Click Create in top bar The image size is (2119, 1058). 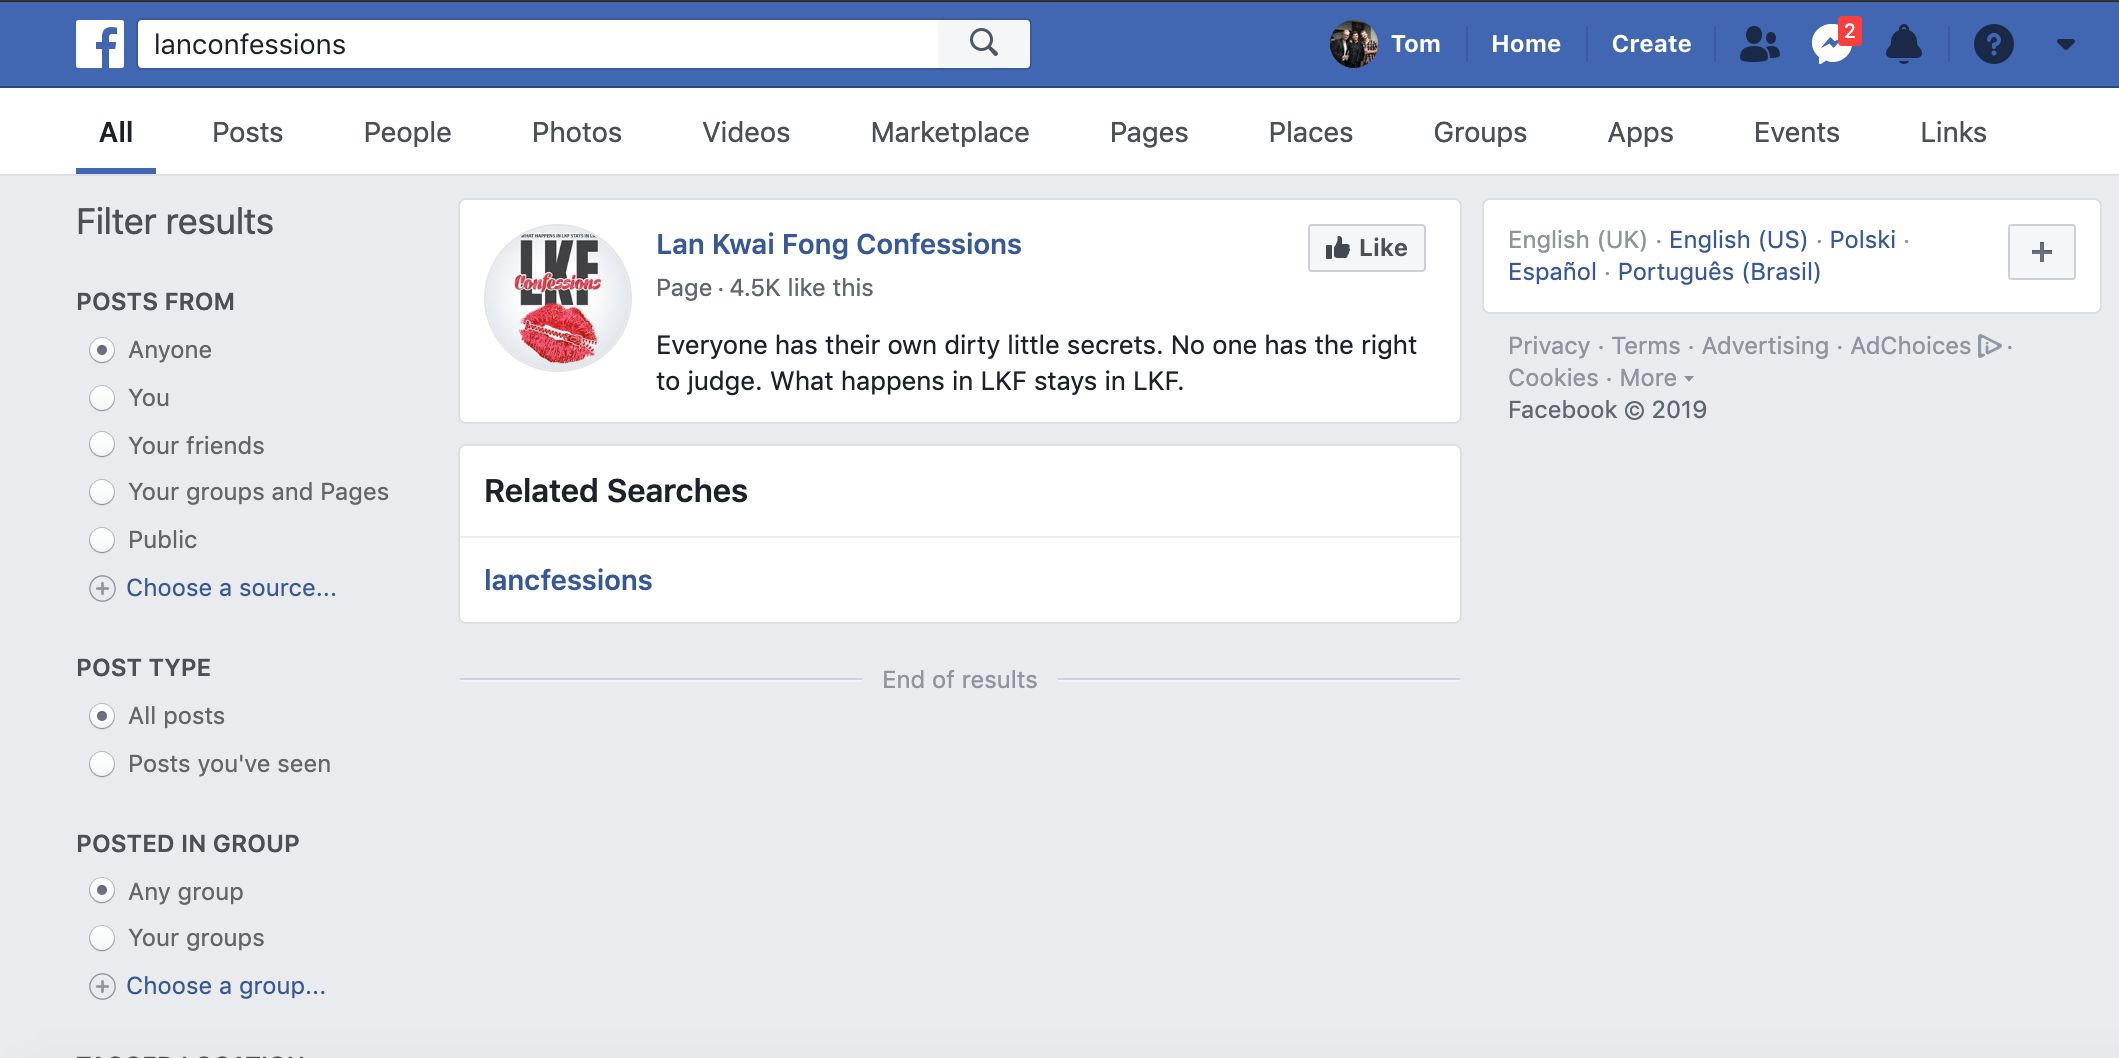tap(1651, 44)
